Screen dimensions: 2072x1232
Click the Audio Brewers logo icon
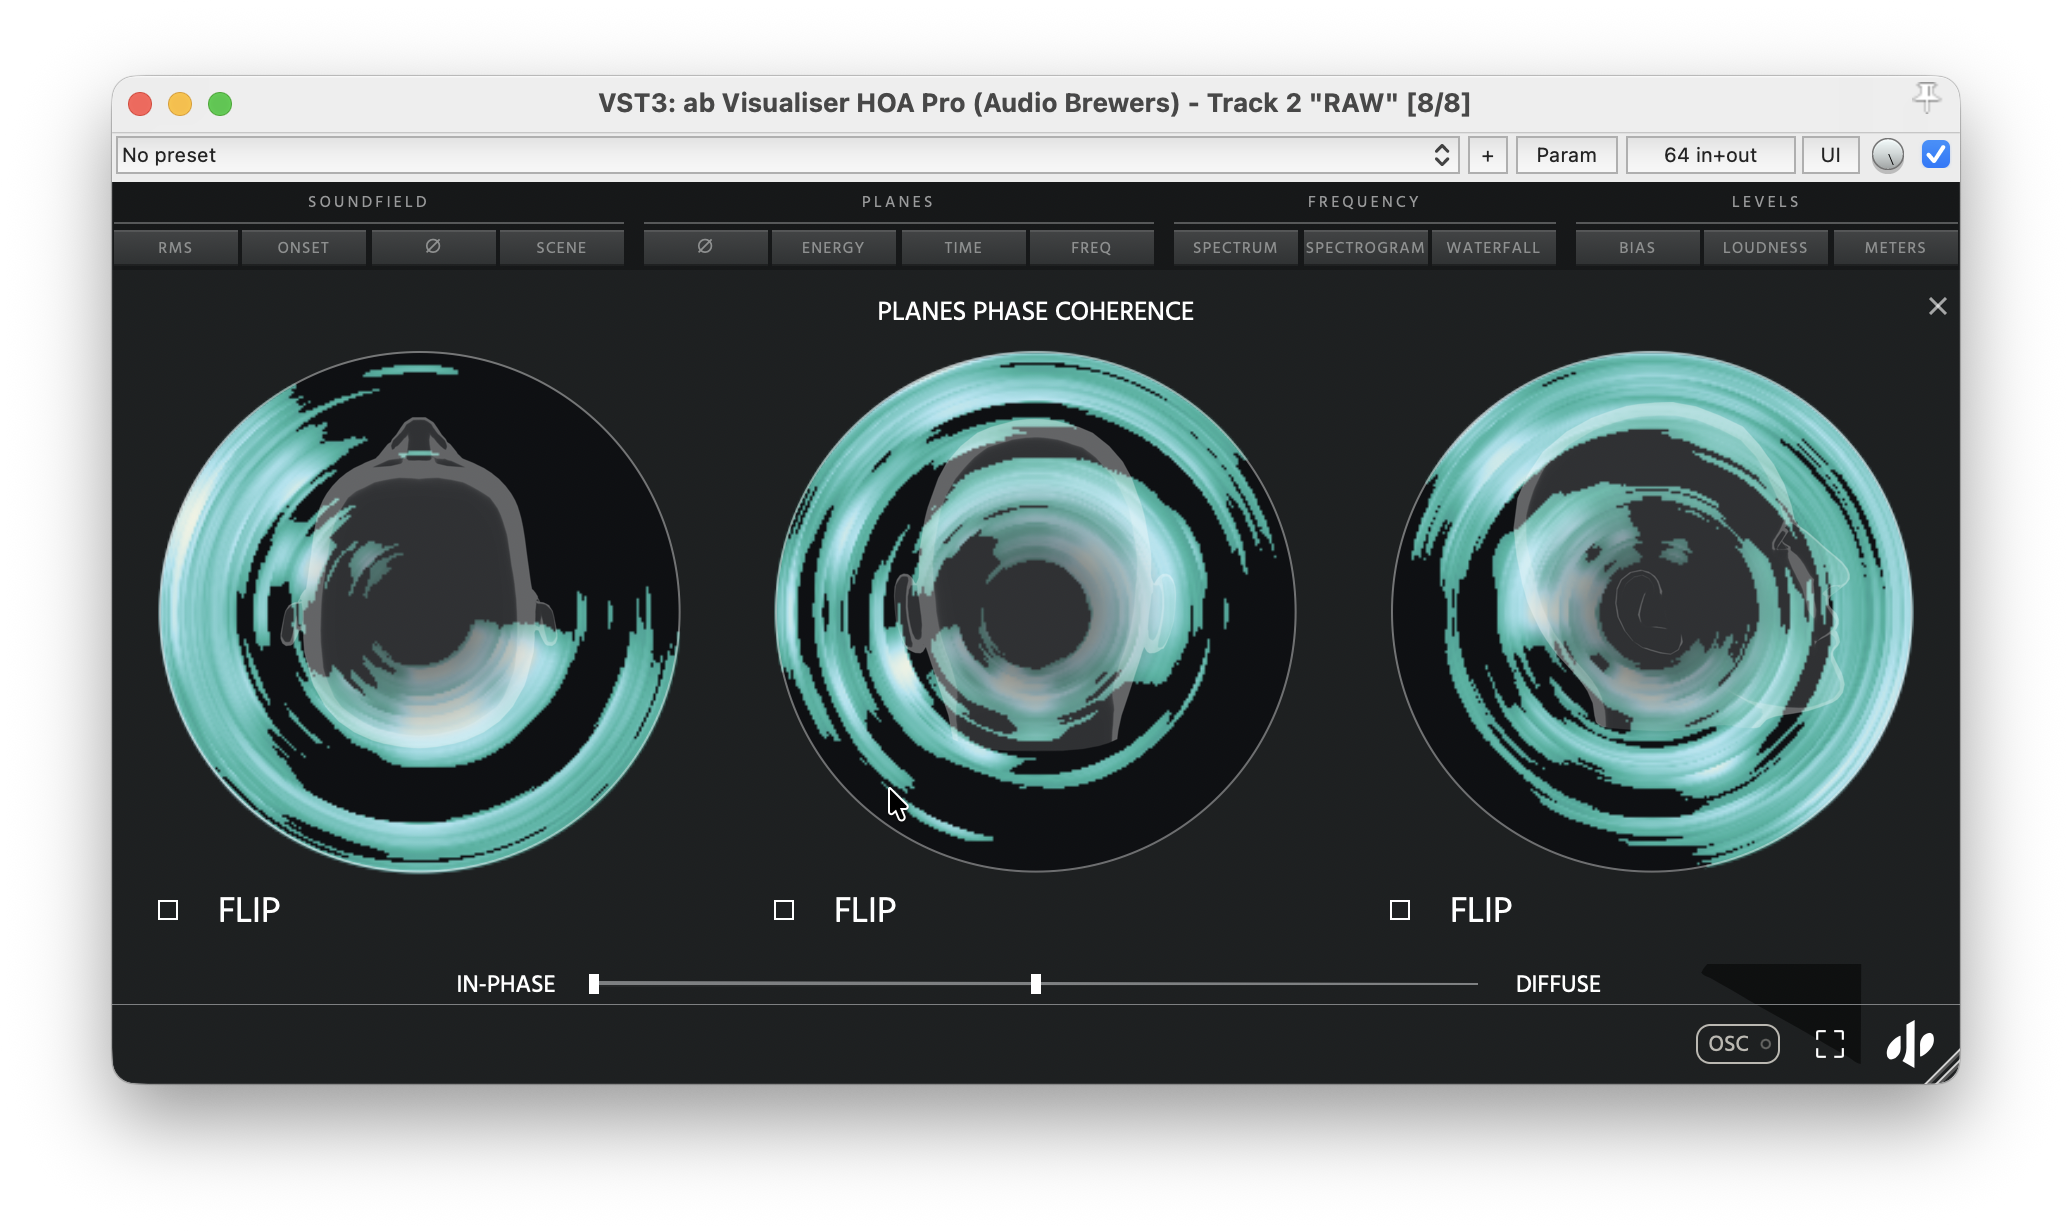(1910, 1044)
